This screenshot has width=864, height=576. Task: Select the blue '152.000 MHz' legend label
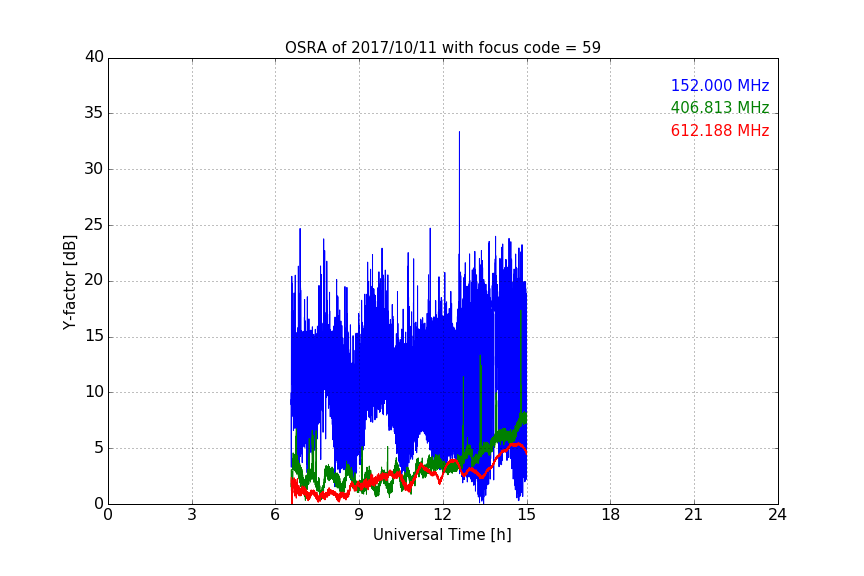pyautogui.click(x=720, y=85)
